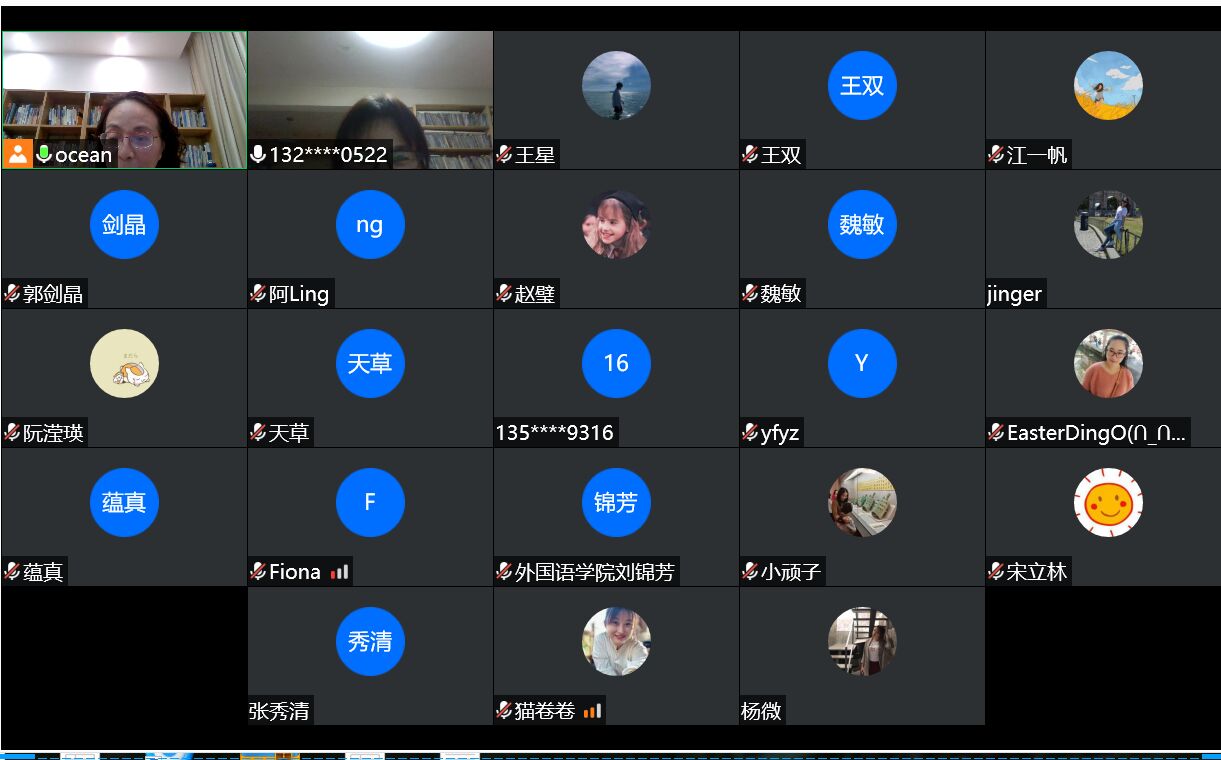Click the smiley sun avatar of 宋立林
The image size is (1221, 760).
click(x=1108, y=503)
